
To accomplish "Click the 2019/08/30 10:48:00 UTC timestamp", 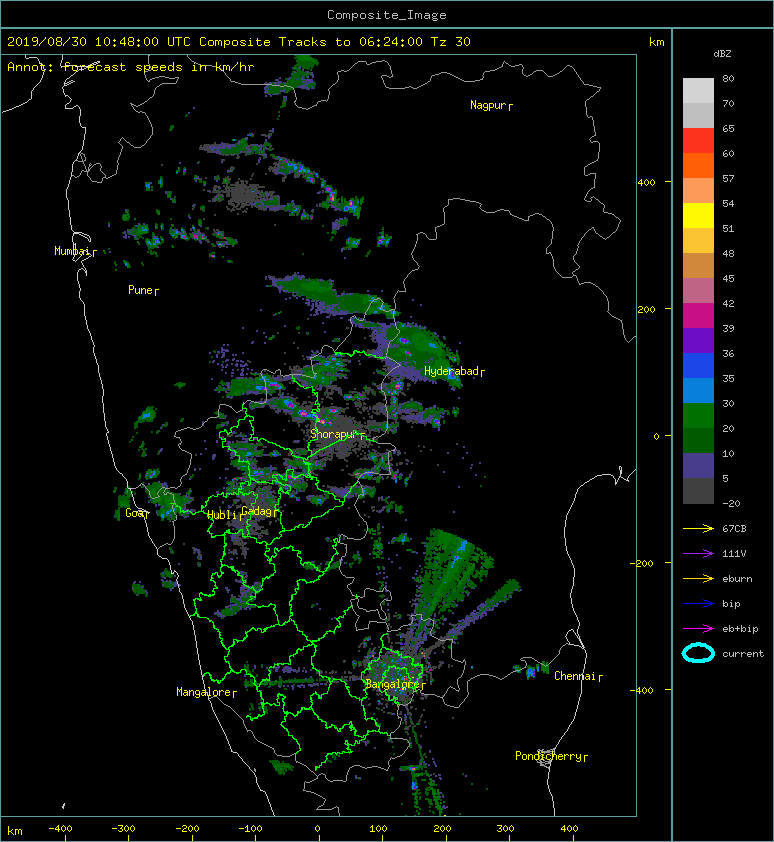I will tap(99, 42).
